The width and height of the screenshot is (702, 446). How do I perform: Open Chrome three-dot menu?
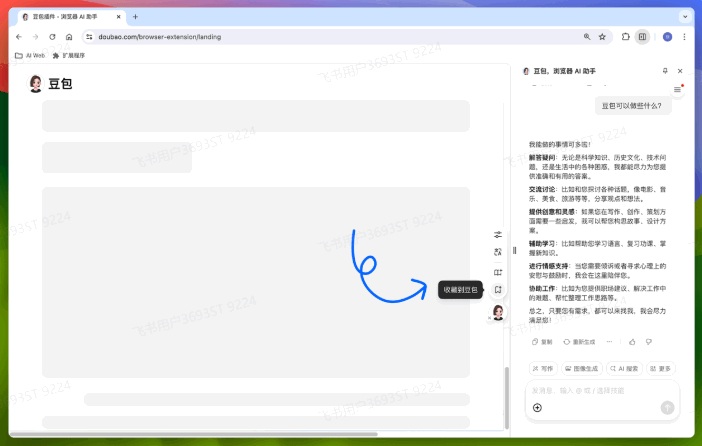(684, 37)
